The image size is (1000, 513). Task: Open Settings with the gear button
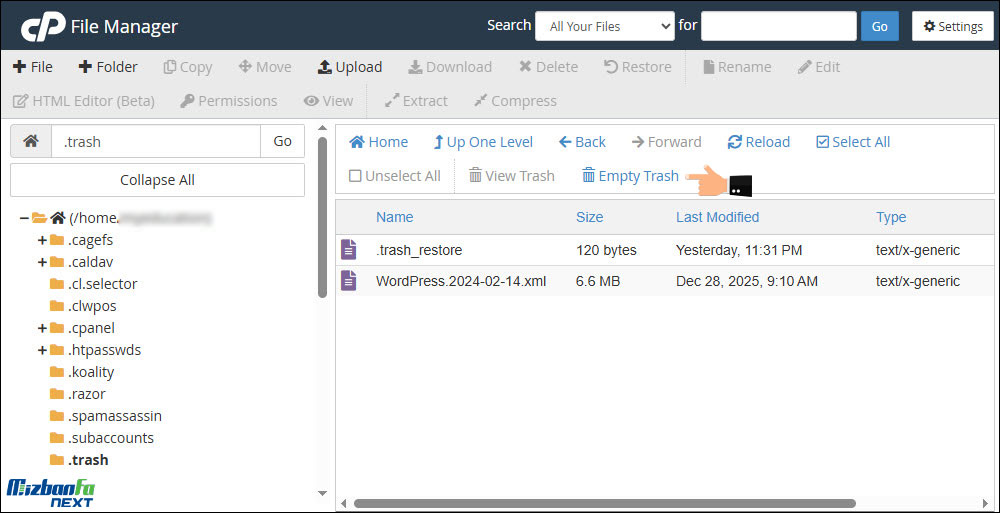pos(952,26)
